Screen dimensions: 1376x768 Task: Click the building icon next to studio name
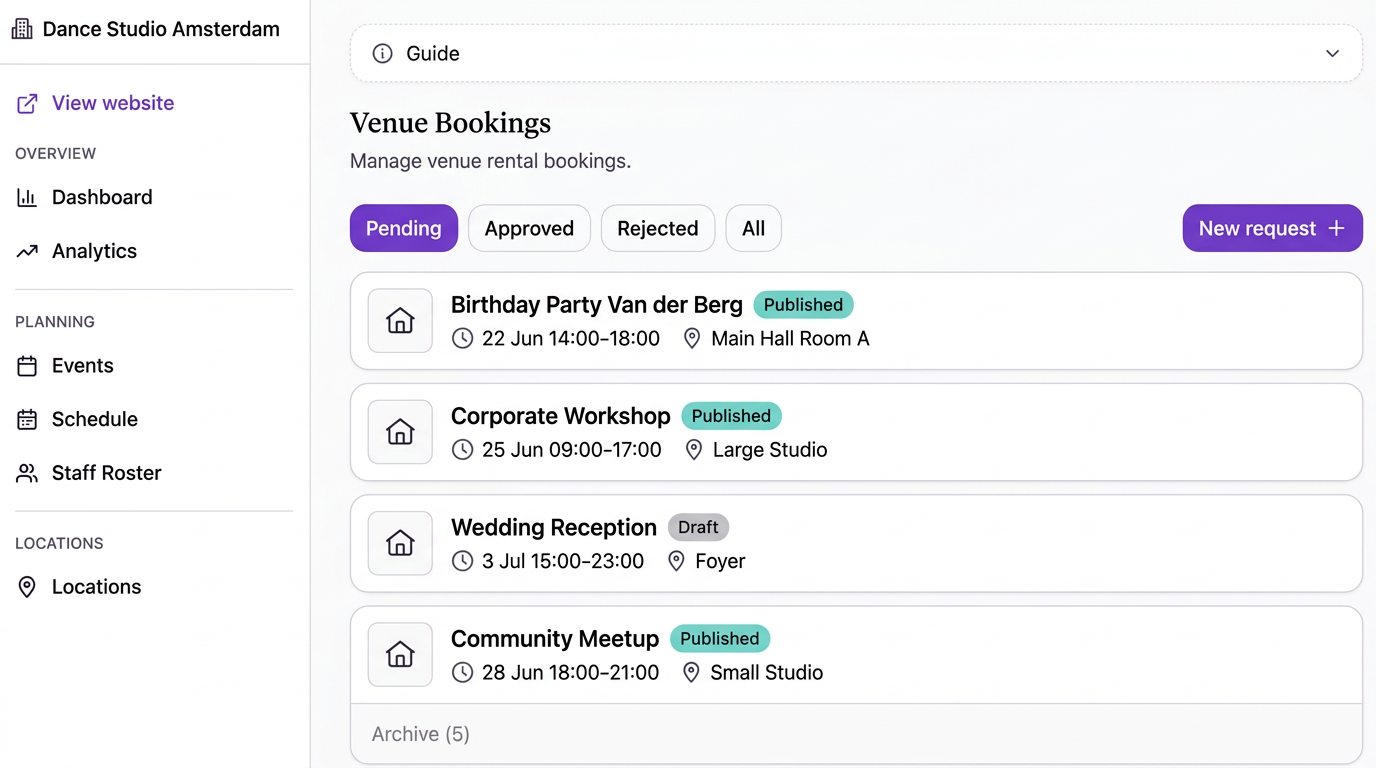[22, 29]
